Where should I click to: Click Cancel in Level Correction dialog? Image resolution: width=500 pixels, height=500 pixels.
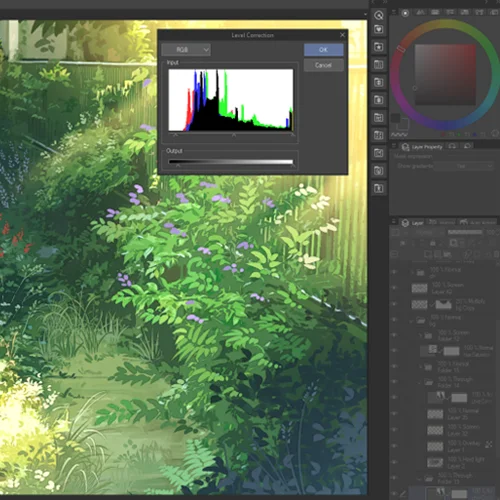323,65
